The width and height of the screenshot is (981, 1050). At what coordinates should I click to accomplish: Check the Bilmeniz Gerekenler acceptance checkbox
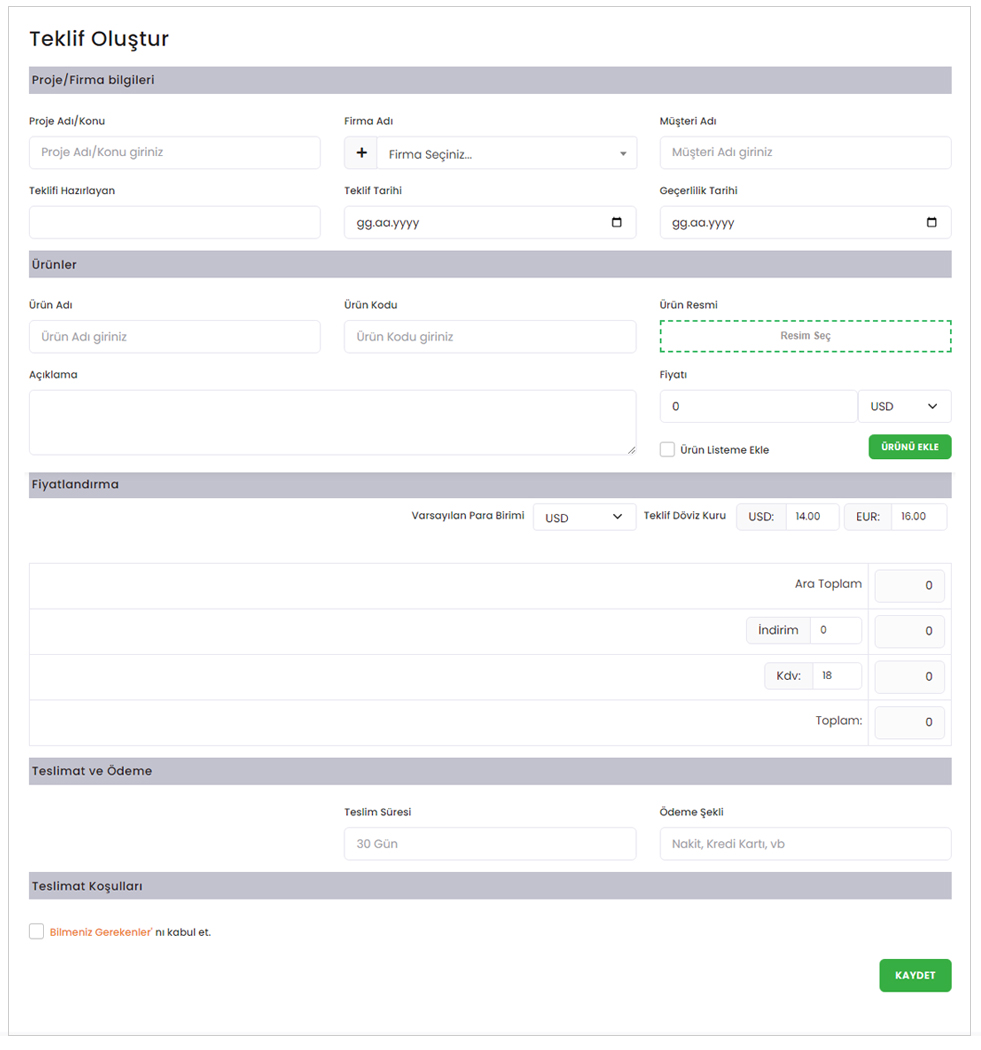pos(37,931)
